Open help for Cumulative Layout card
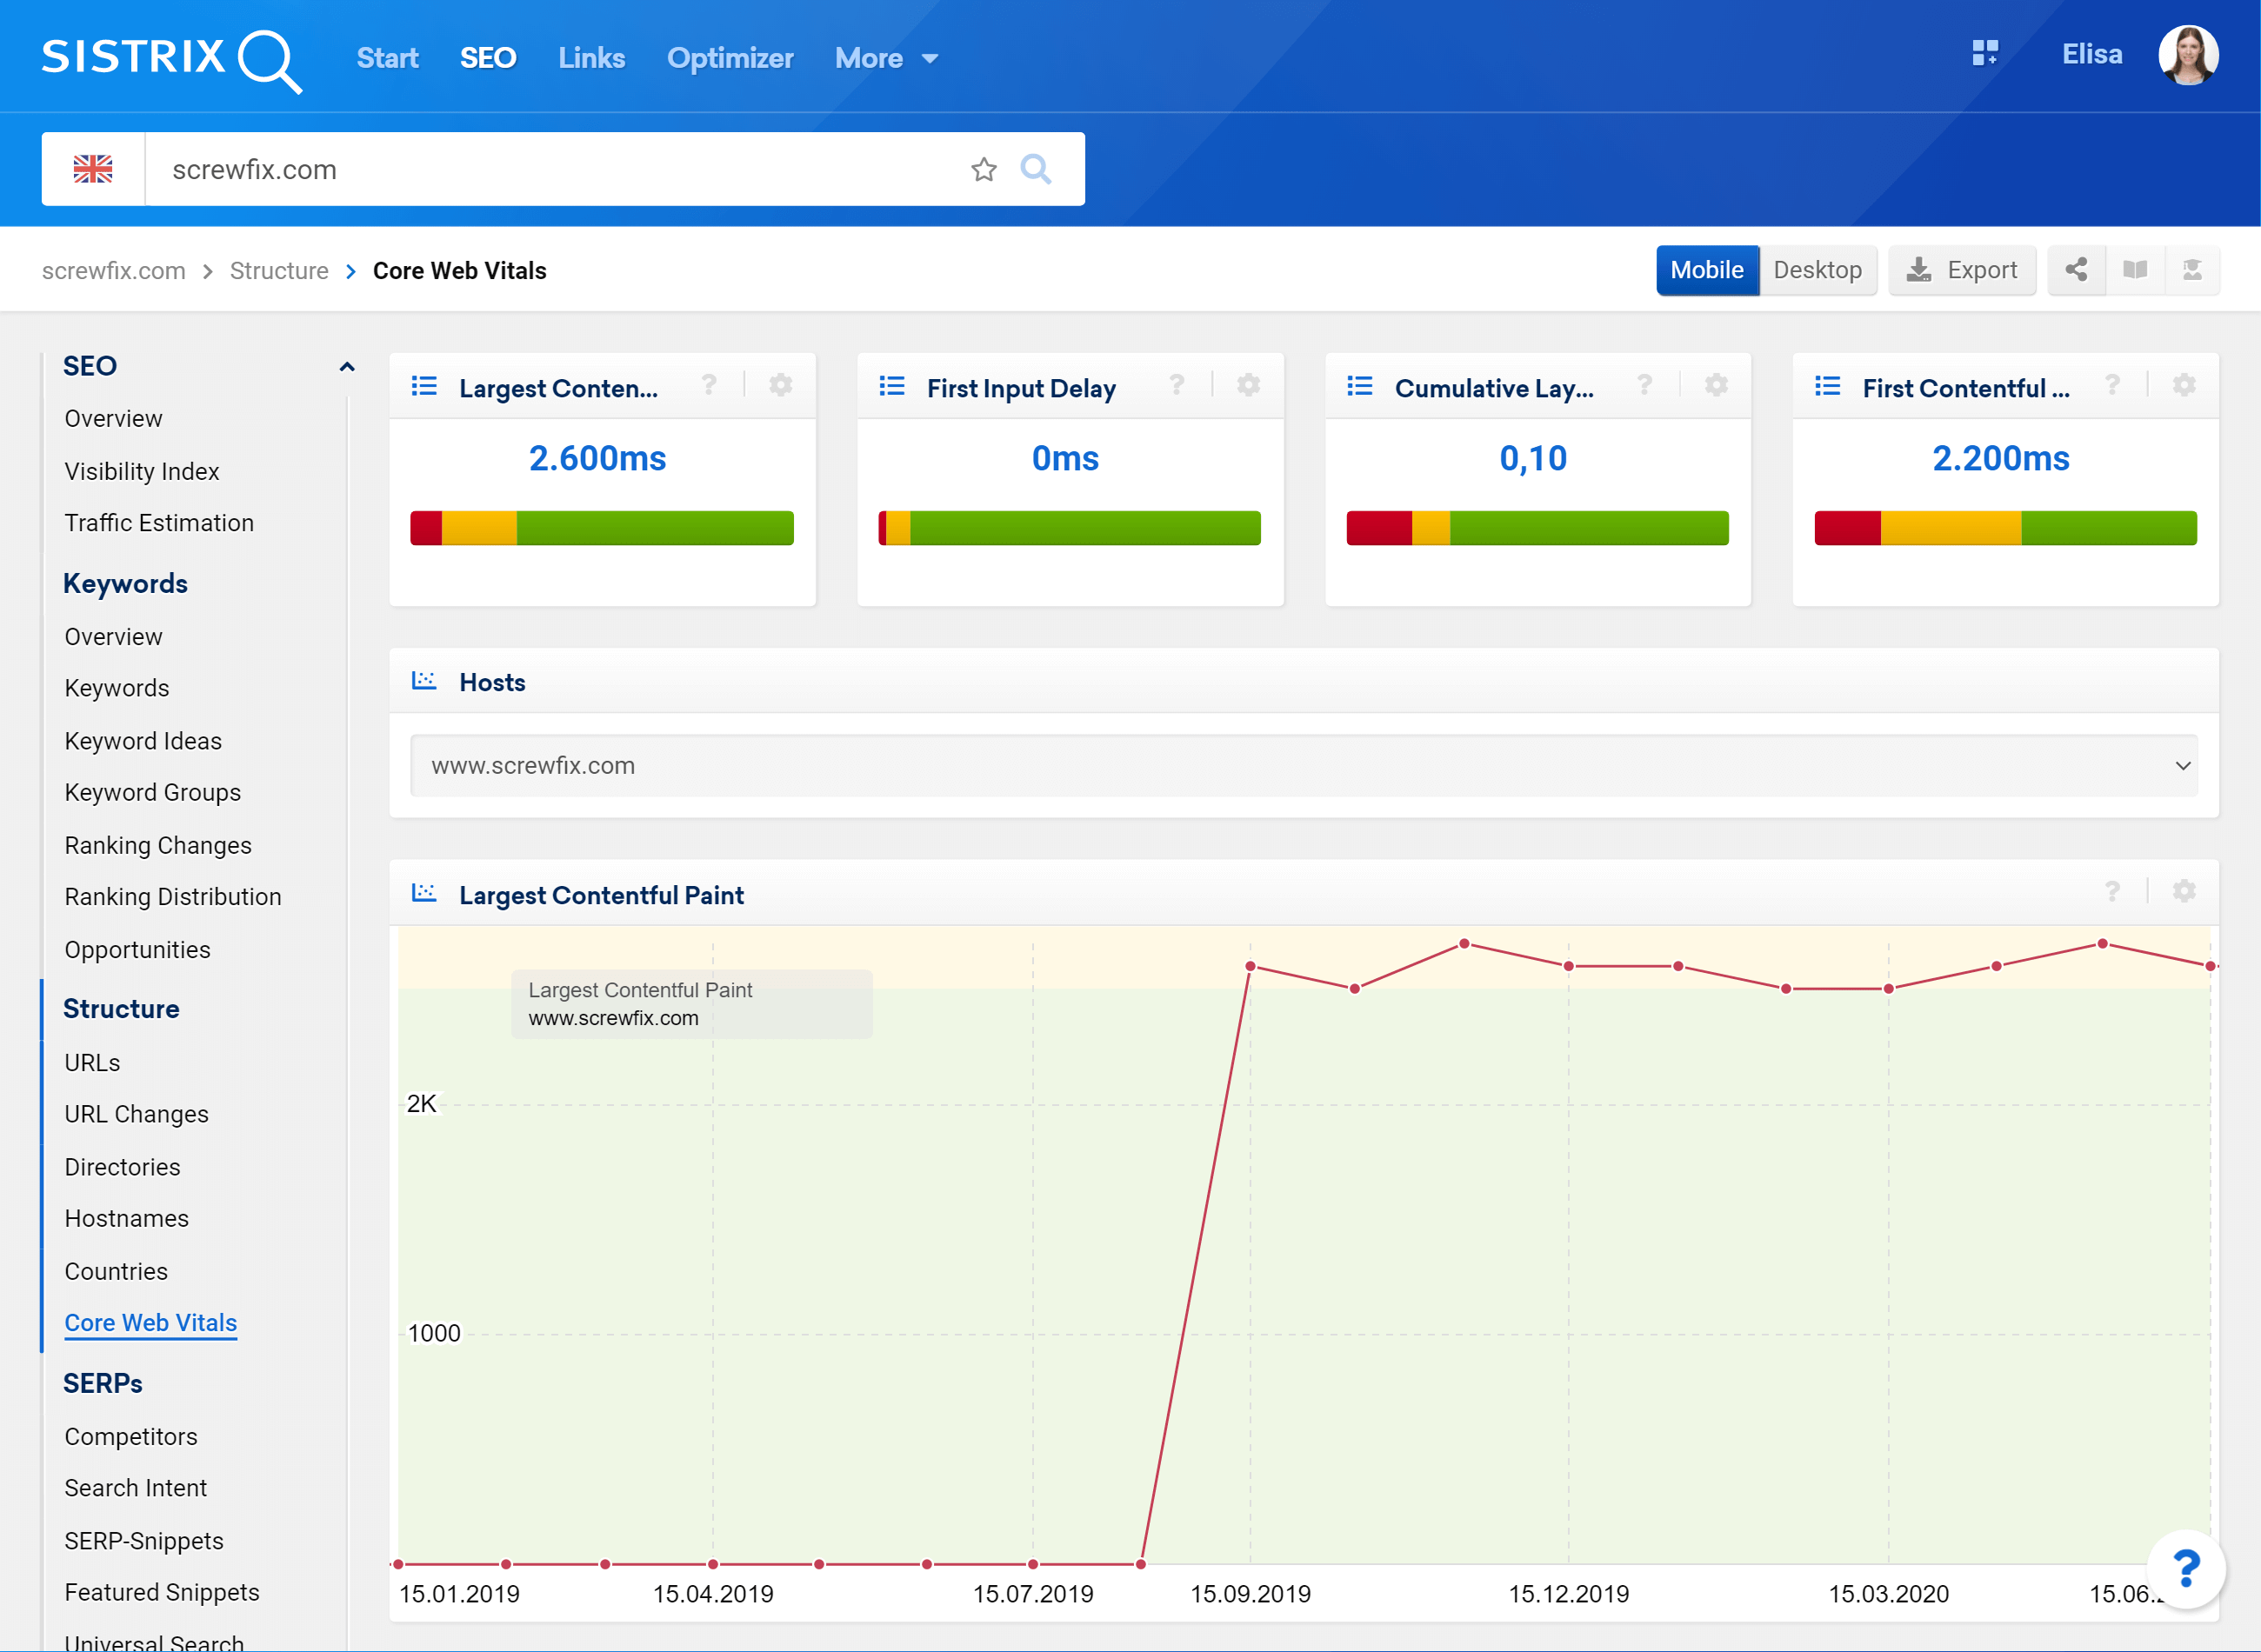 coord(1645,385)
